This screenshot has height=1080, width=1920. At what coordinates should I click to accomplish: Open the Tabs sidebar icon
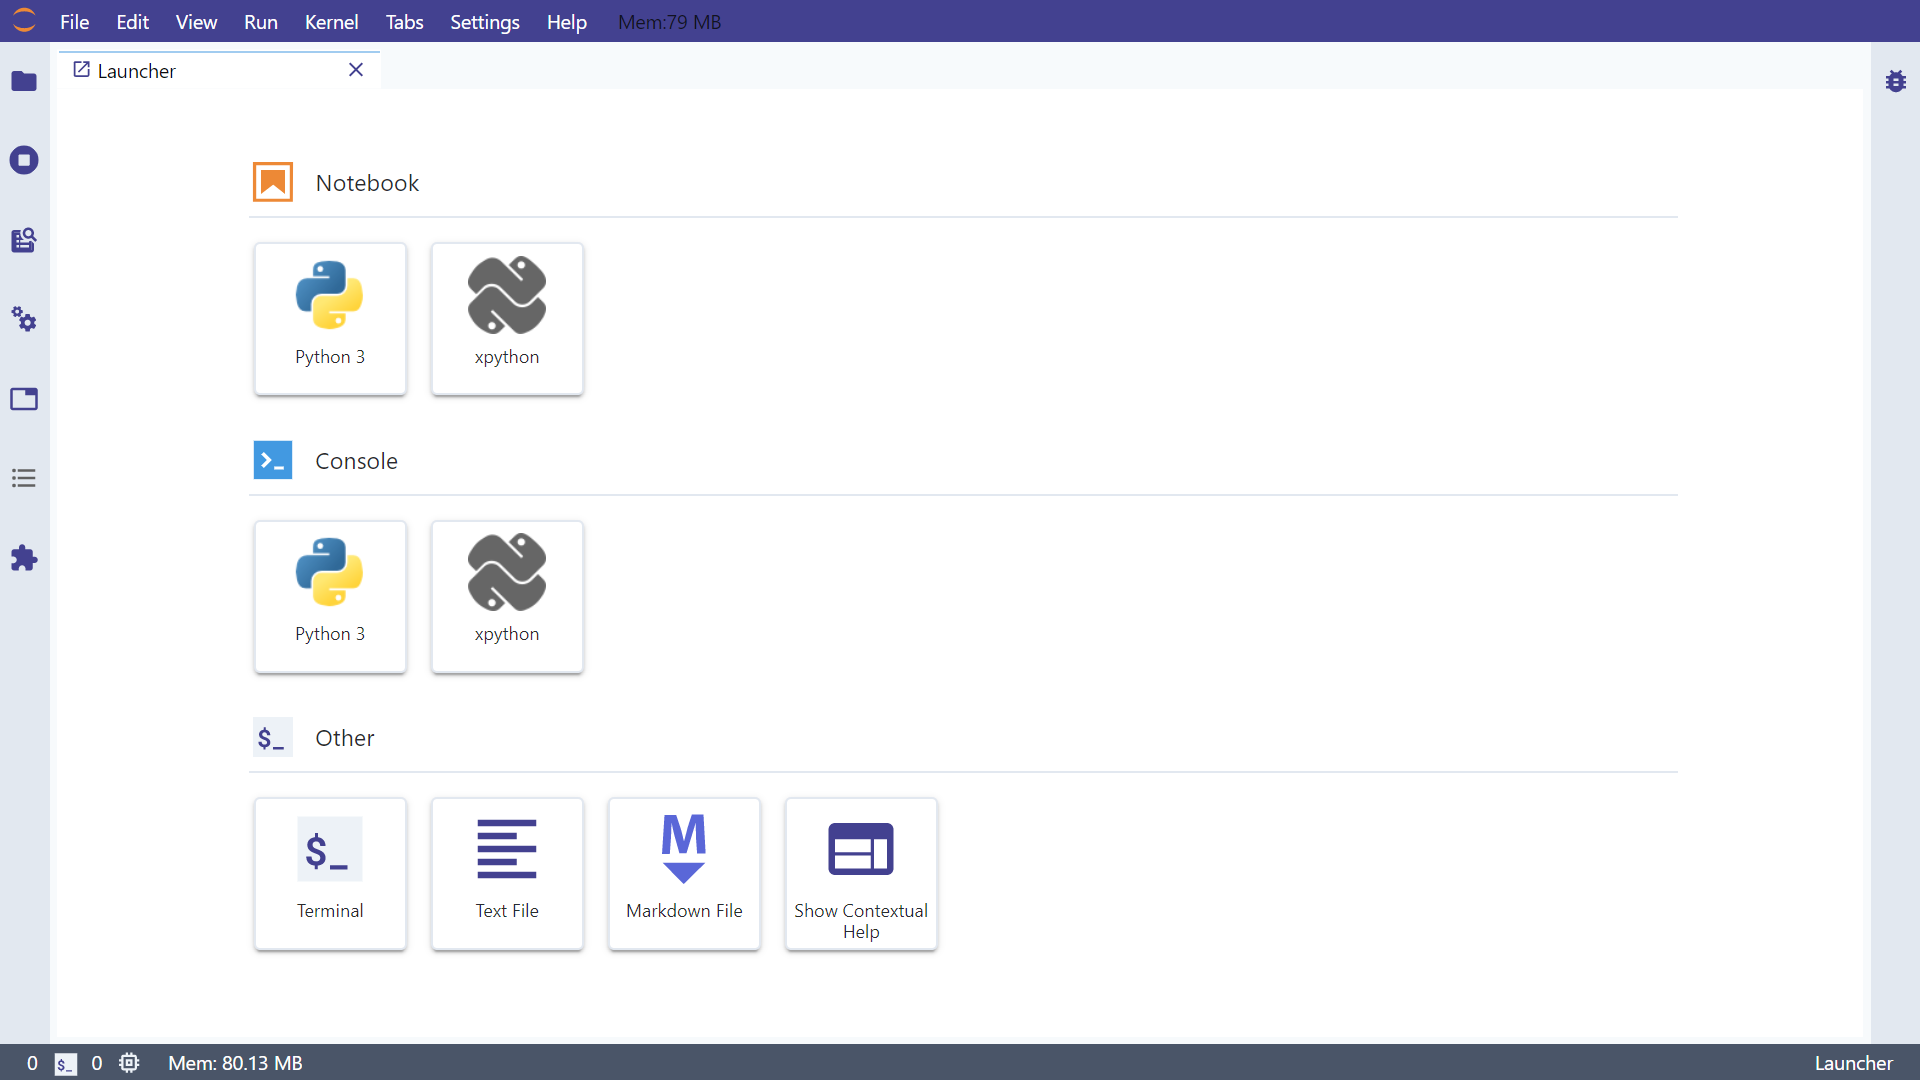[x=24, y=399]
